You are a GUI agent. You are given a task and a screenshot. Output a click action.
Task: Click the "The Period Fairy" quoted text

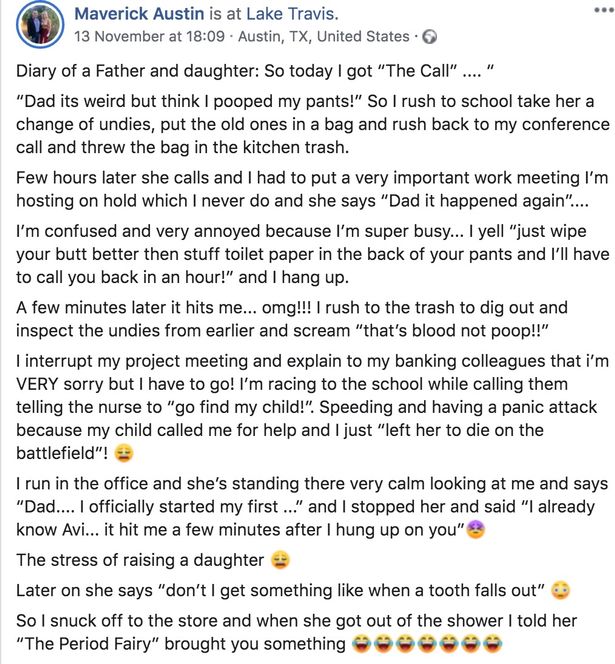click(x=87, y=644)
